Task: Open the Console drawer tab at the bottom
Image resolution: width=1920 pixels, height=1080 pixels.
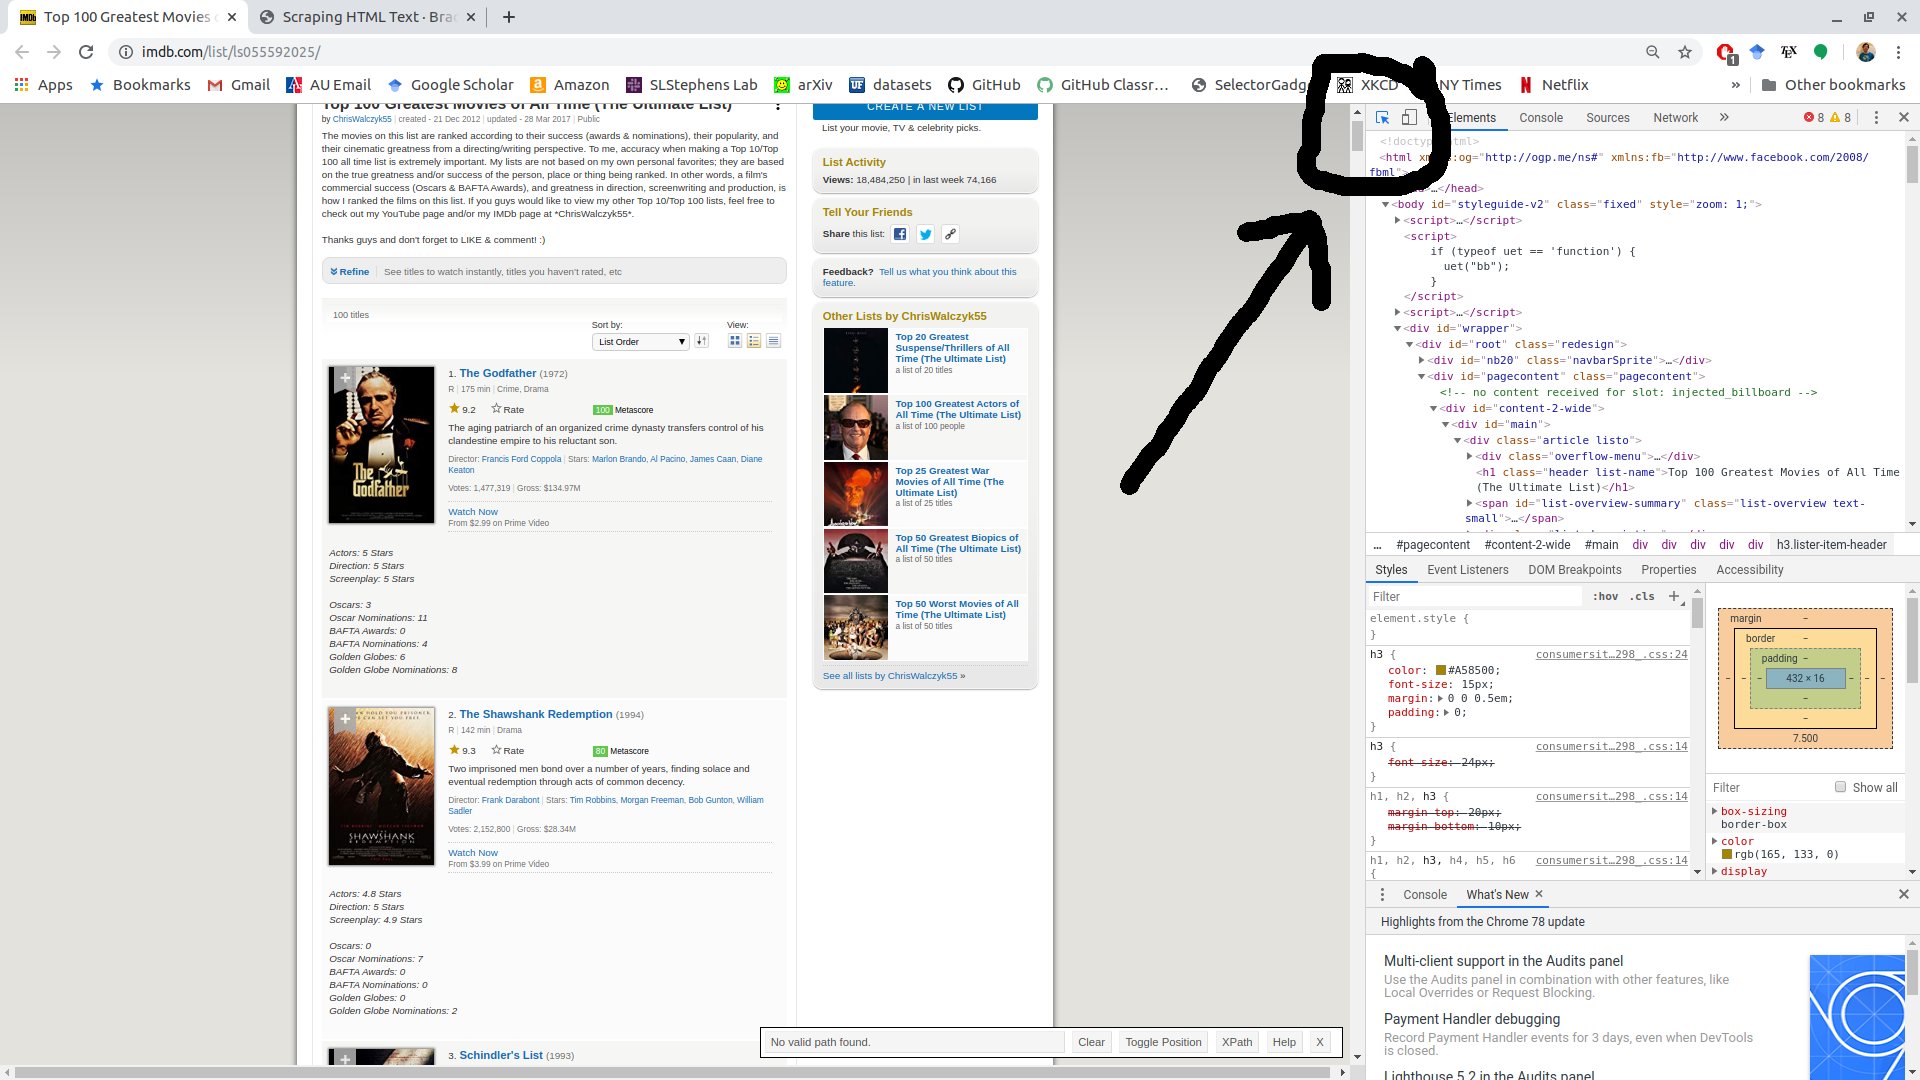Action: (1424, 894)
